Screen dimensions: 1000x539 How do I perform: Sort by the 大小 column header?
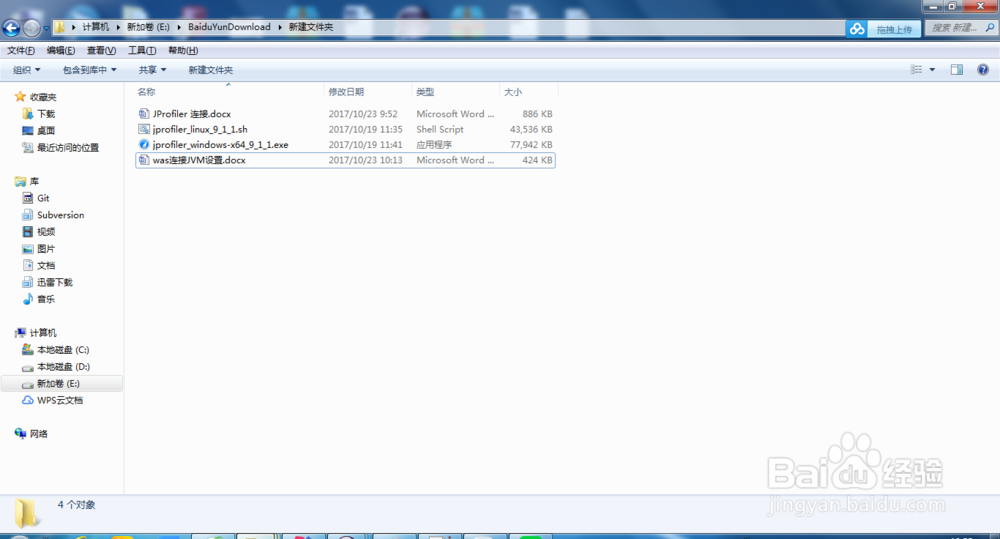[513, 92]
